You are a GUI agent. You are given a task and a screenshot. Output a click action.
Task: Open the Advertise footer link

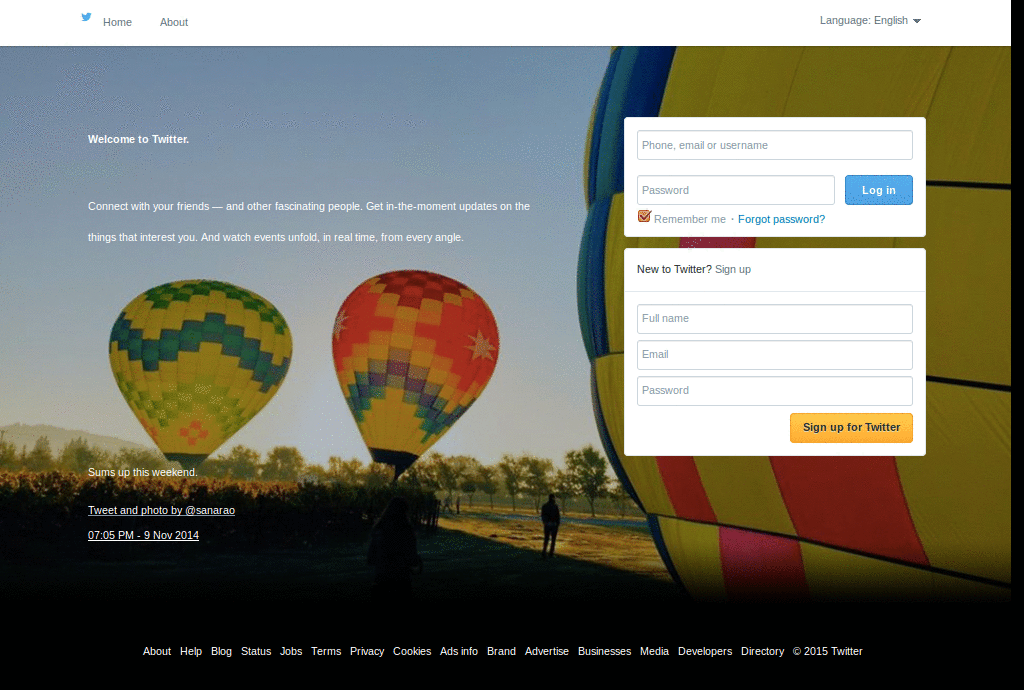[547, 651]
